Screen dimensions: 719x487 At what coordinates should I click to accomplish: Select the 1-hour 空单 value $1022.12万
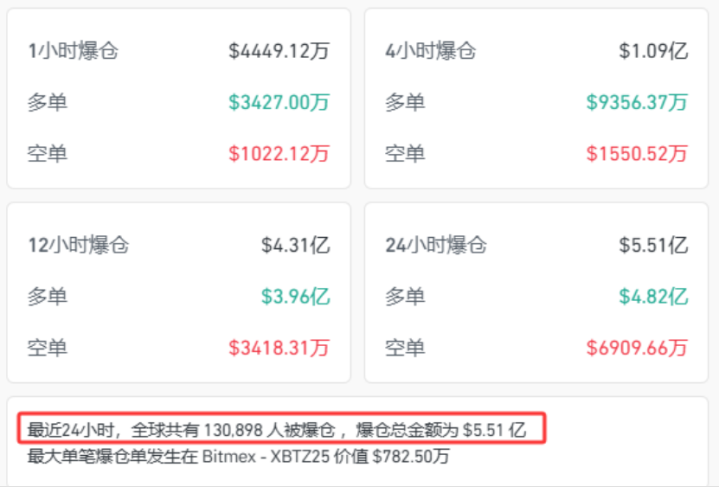pyautogui.click(x=279, y=154)
